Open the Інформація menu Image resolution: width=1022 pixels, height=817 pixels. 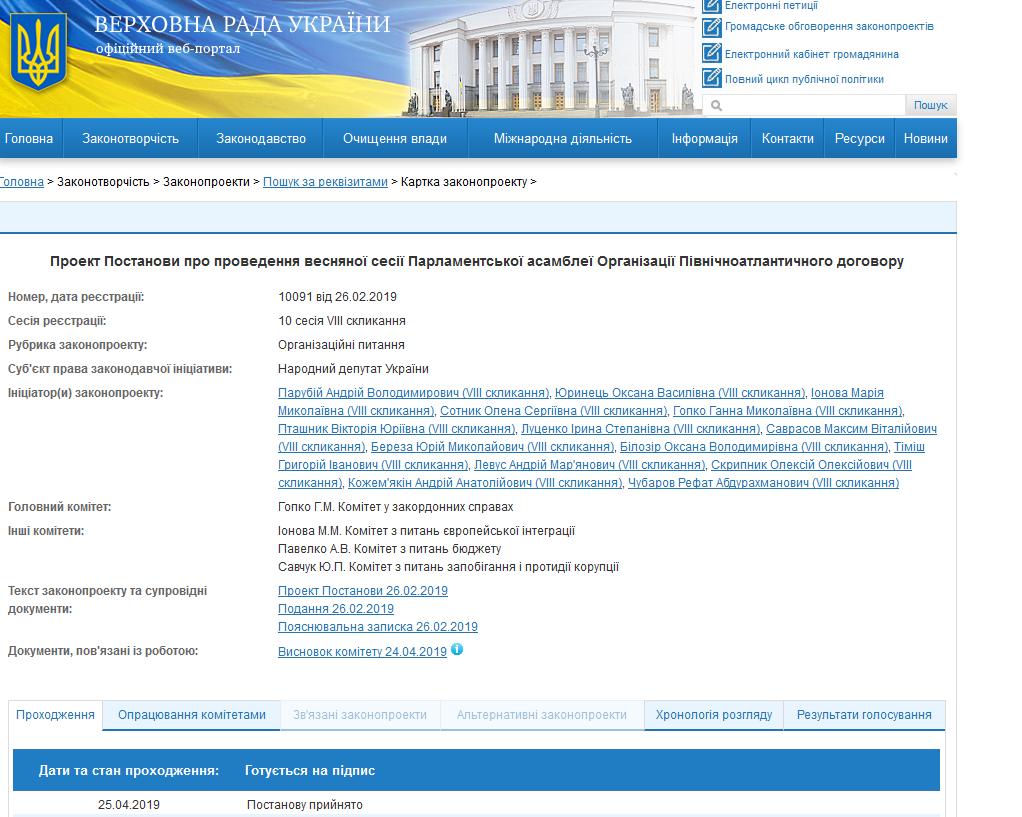coord(705,138)
